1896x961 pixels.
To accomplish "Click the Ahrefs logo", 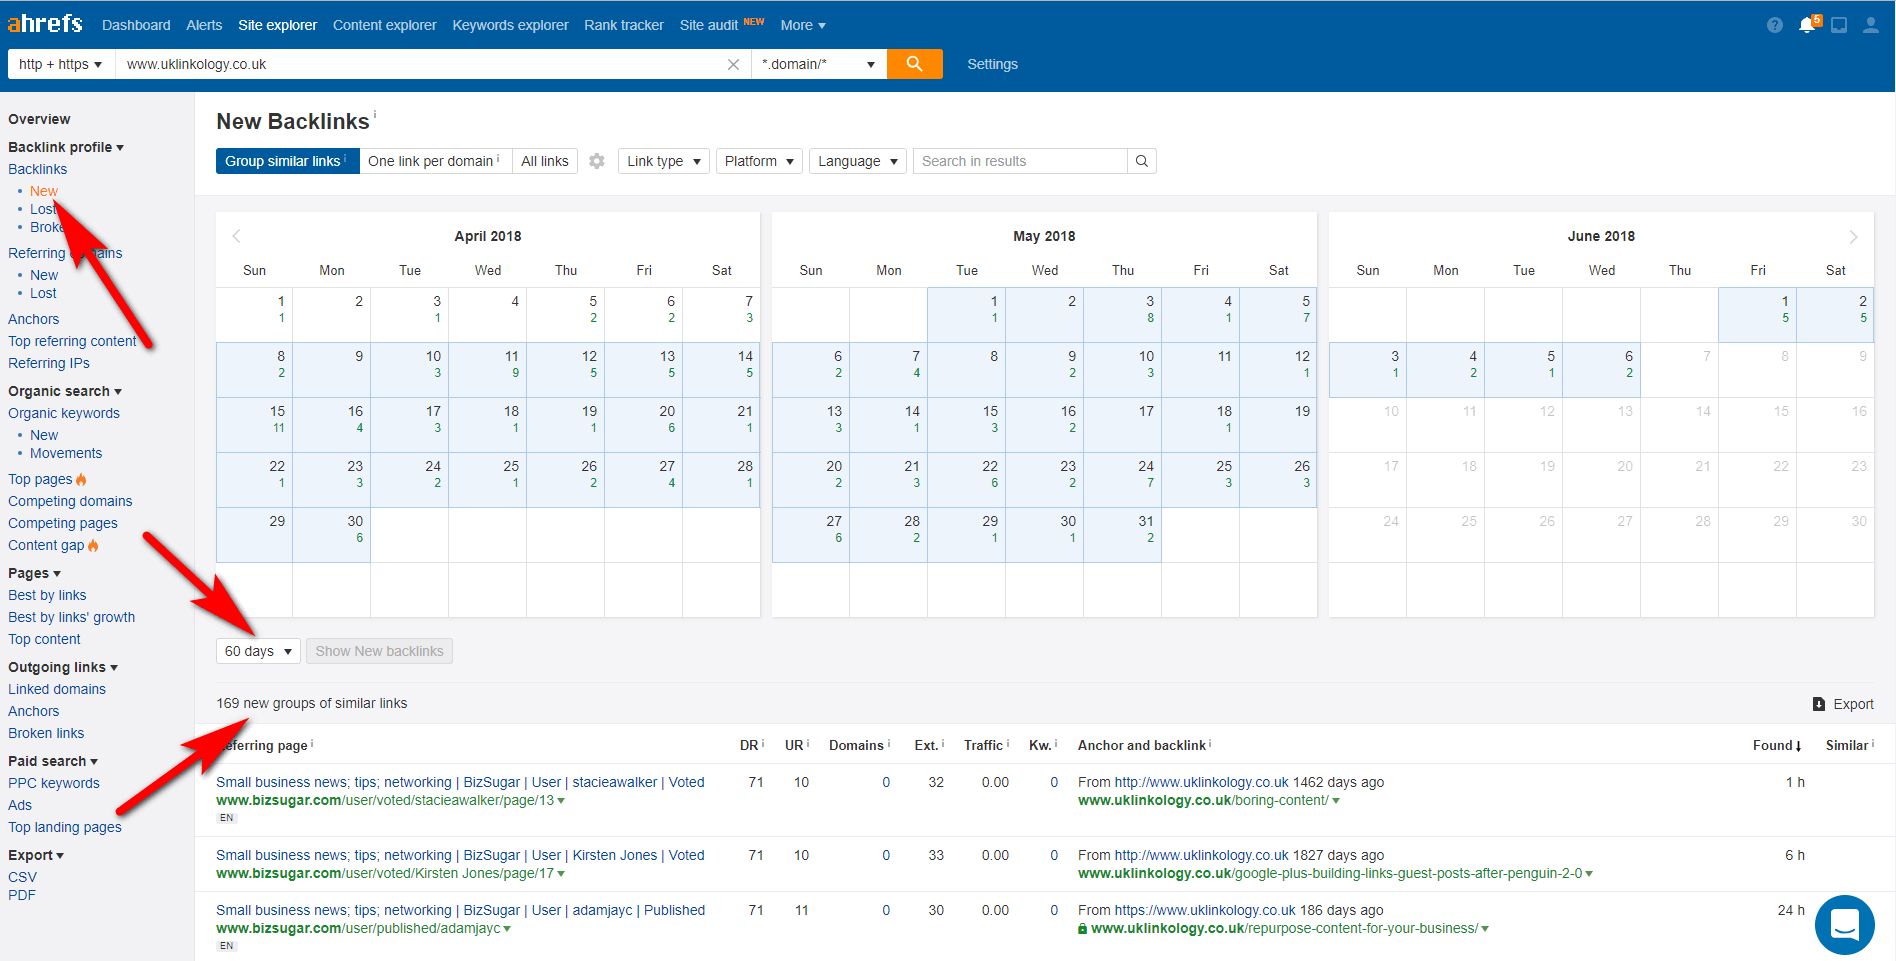I will click(x=45, y=23).
